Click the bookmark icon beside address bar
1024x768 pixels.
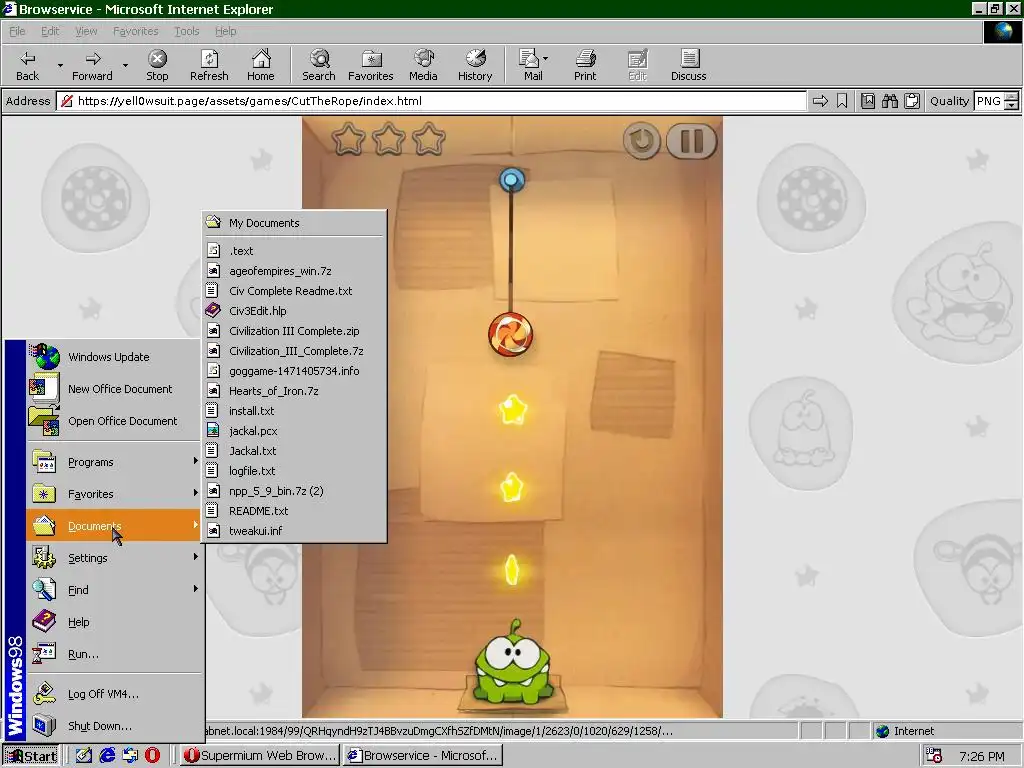[x=842, y=101]
